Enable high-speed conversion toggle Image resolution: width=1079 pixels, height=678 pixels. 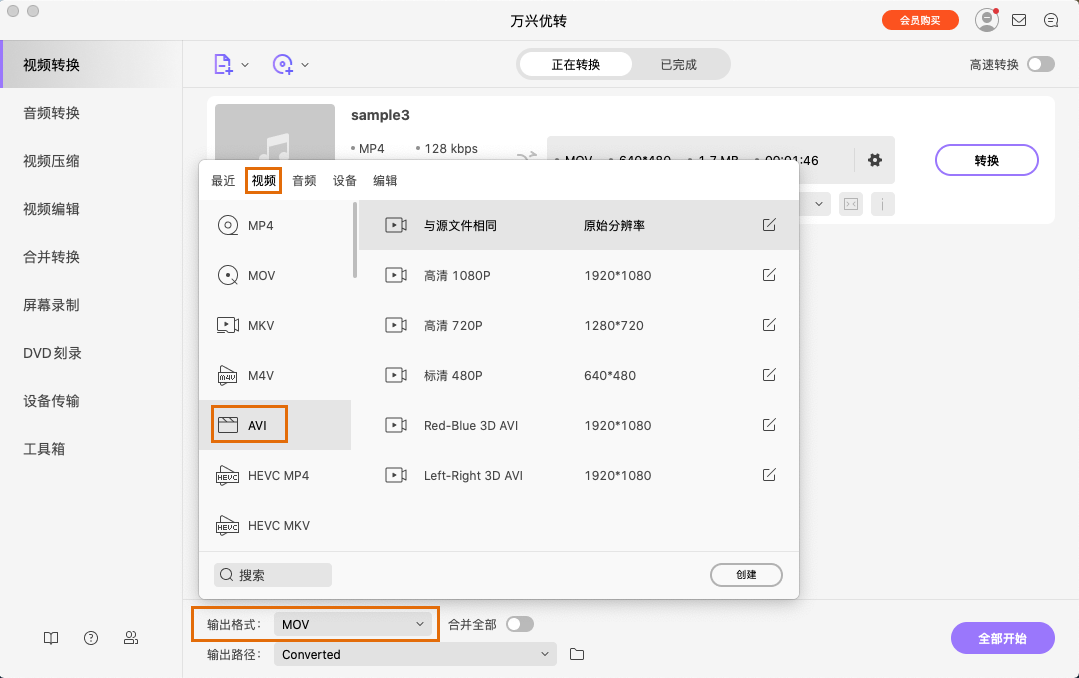coord(1041,62)
